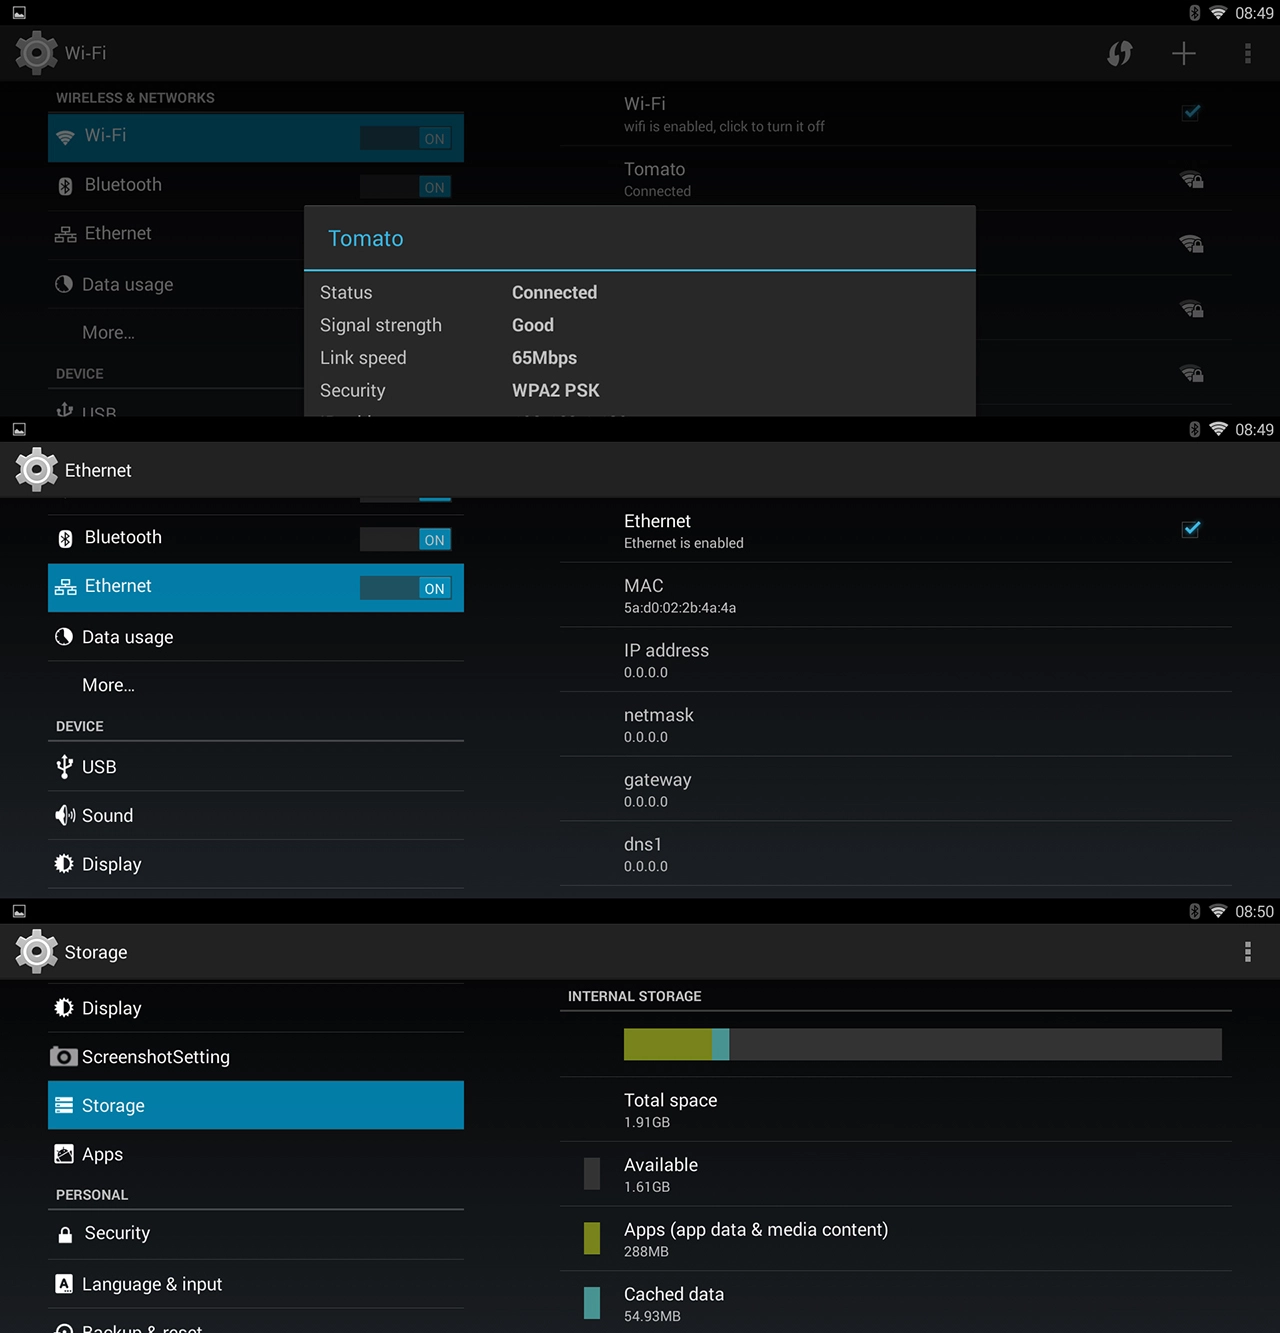The image size is (1280, 1333).
Task: Add a network with the plus icon
Action: pos(1184,53)
